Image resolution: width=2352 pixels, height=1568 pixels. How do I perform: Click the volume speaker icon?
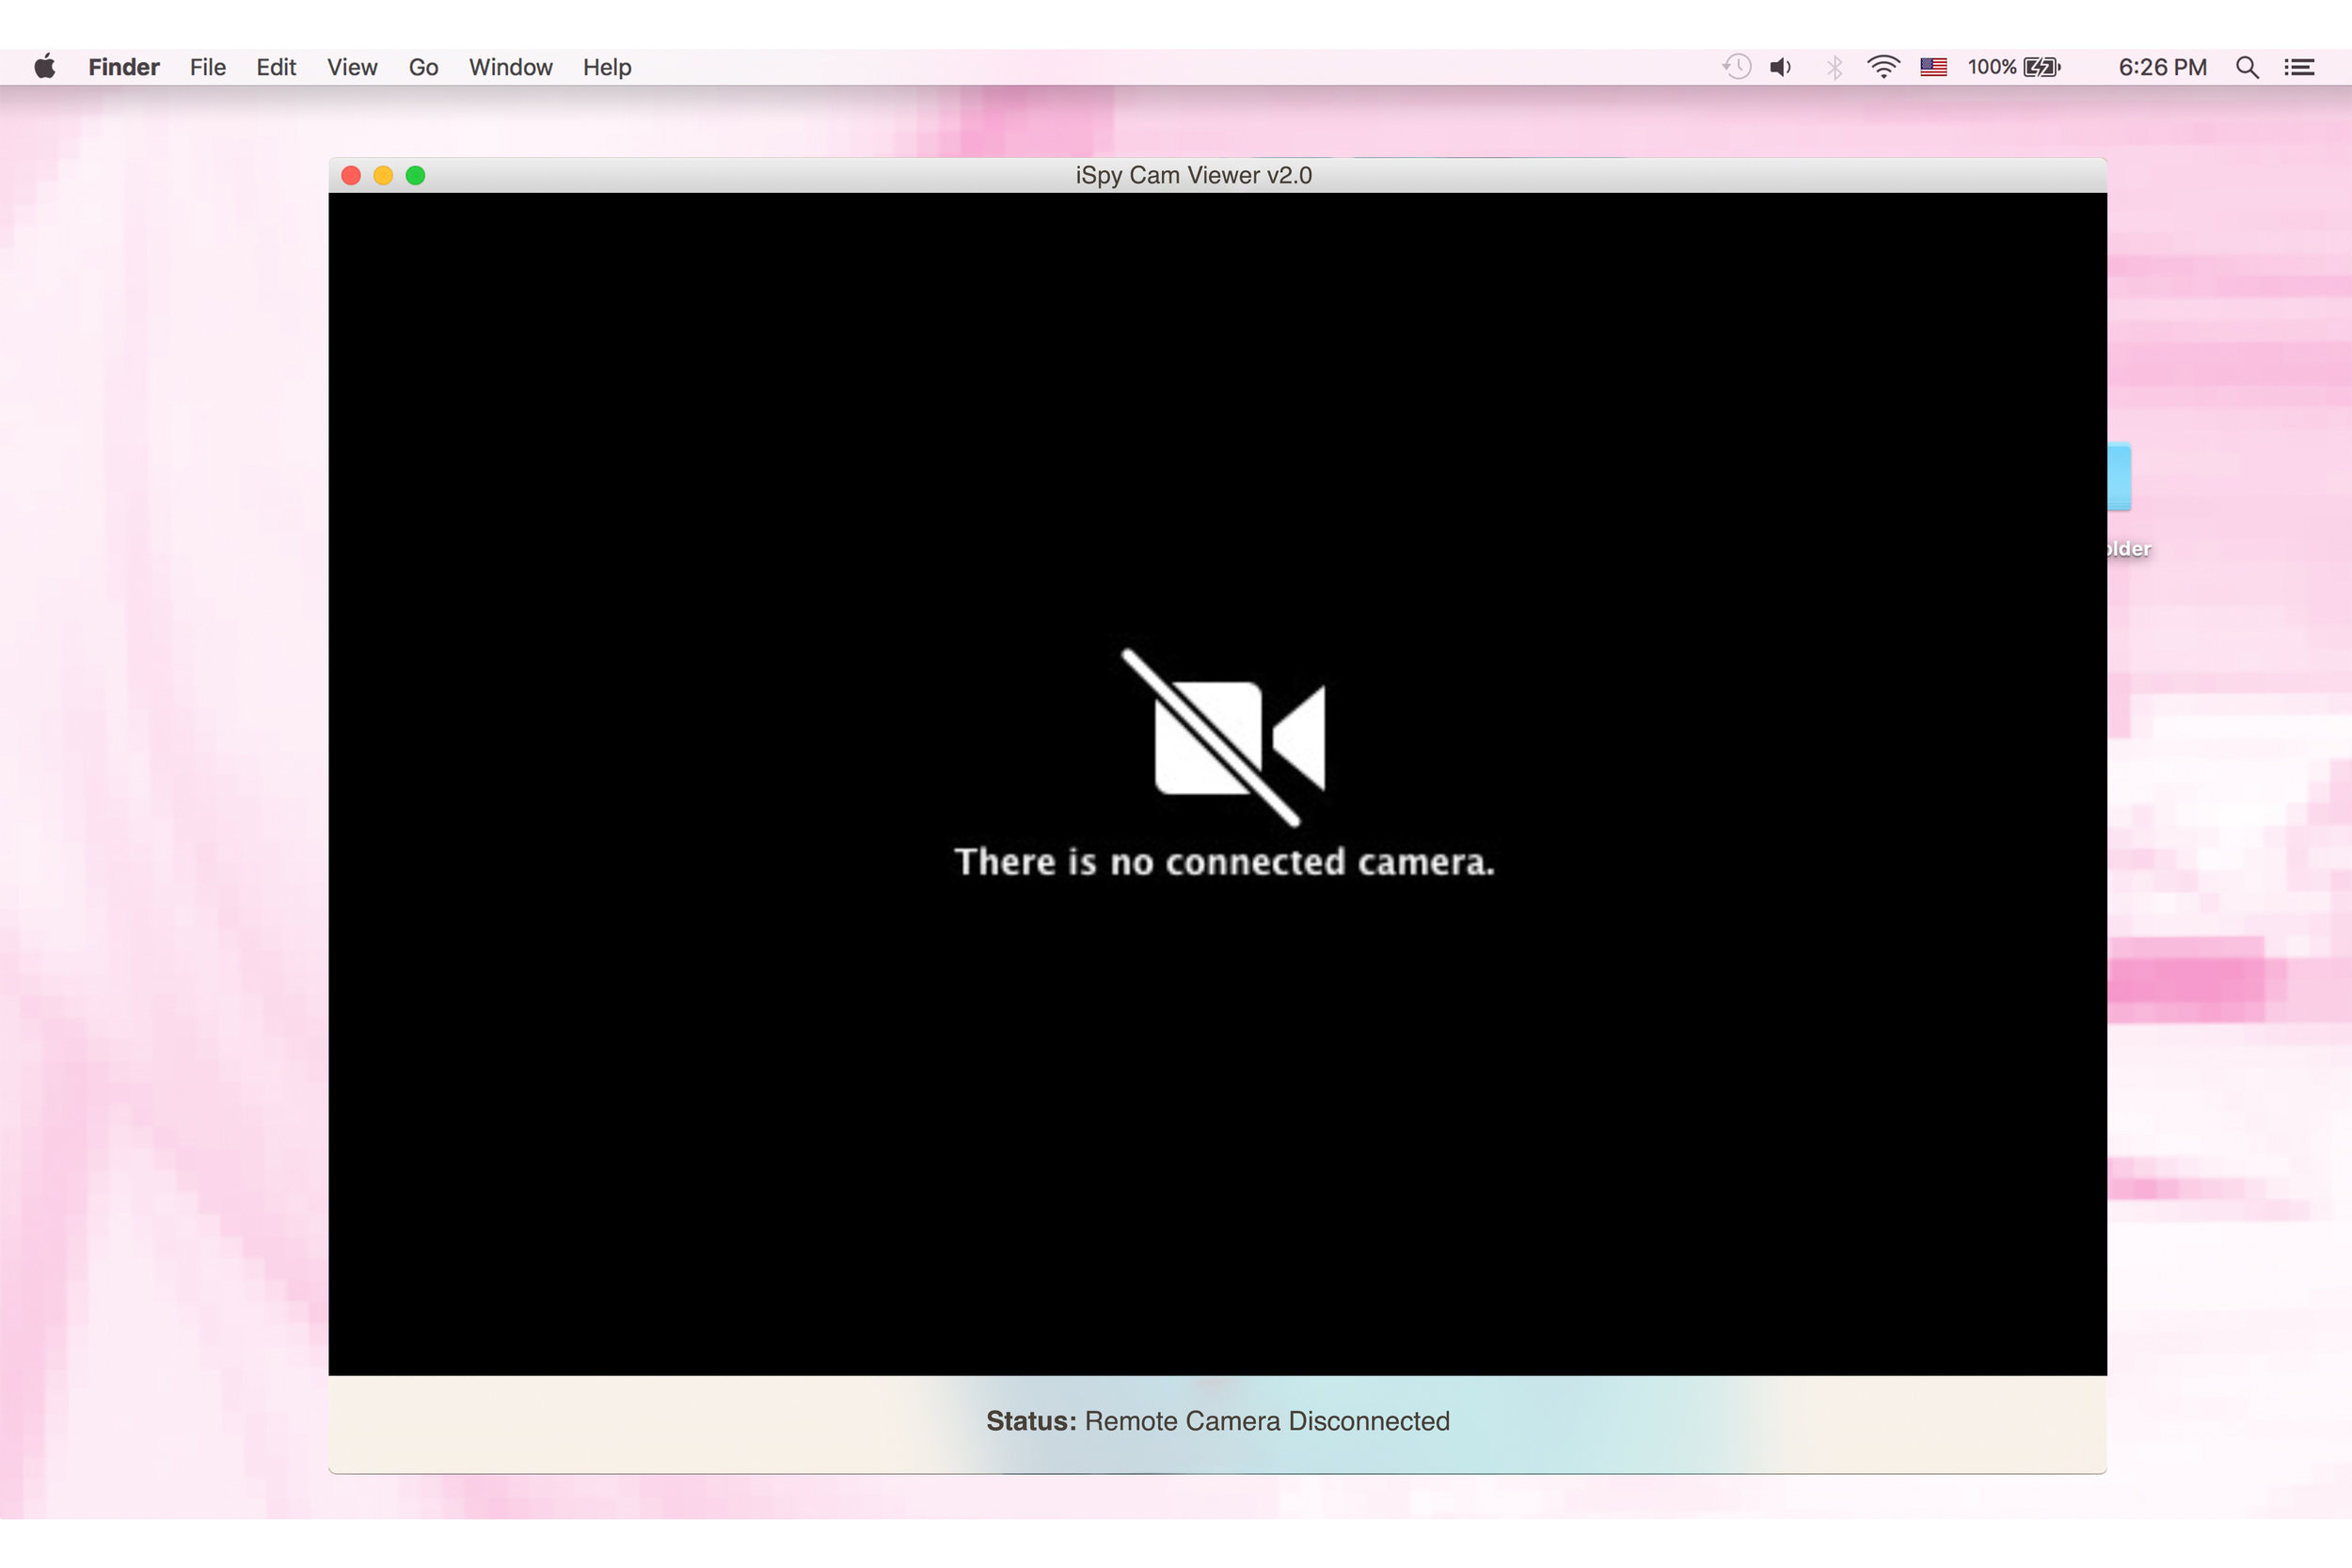(1781, 67)
